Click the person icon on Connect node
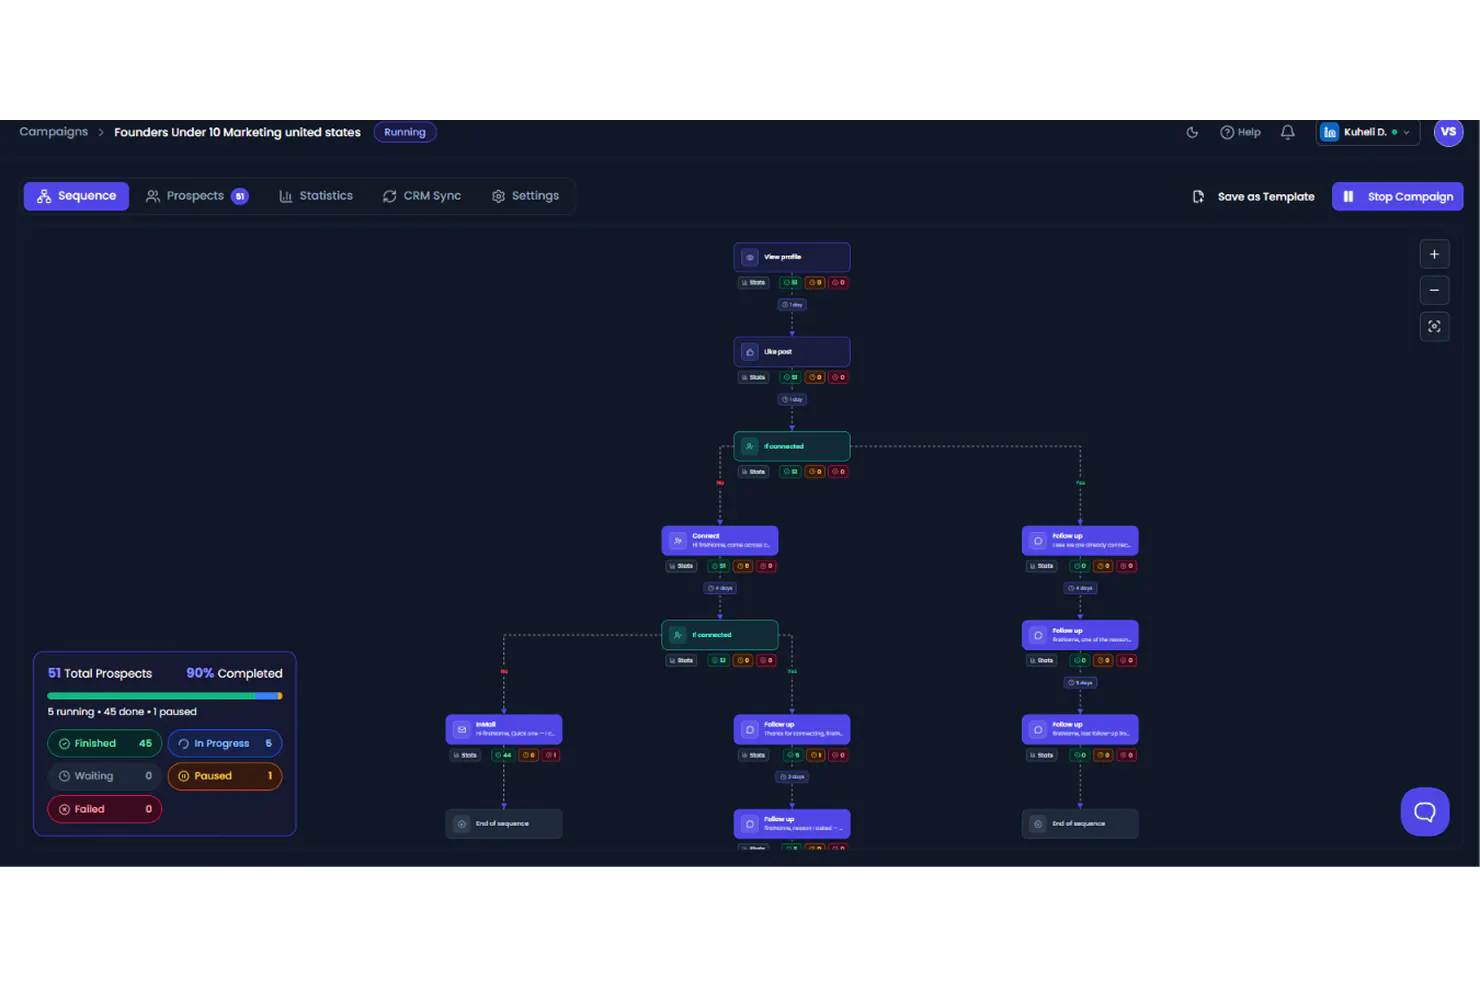The width and height of the screenshot is (1480, 987). point(678,541)
